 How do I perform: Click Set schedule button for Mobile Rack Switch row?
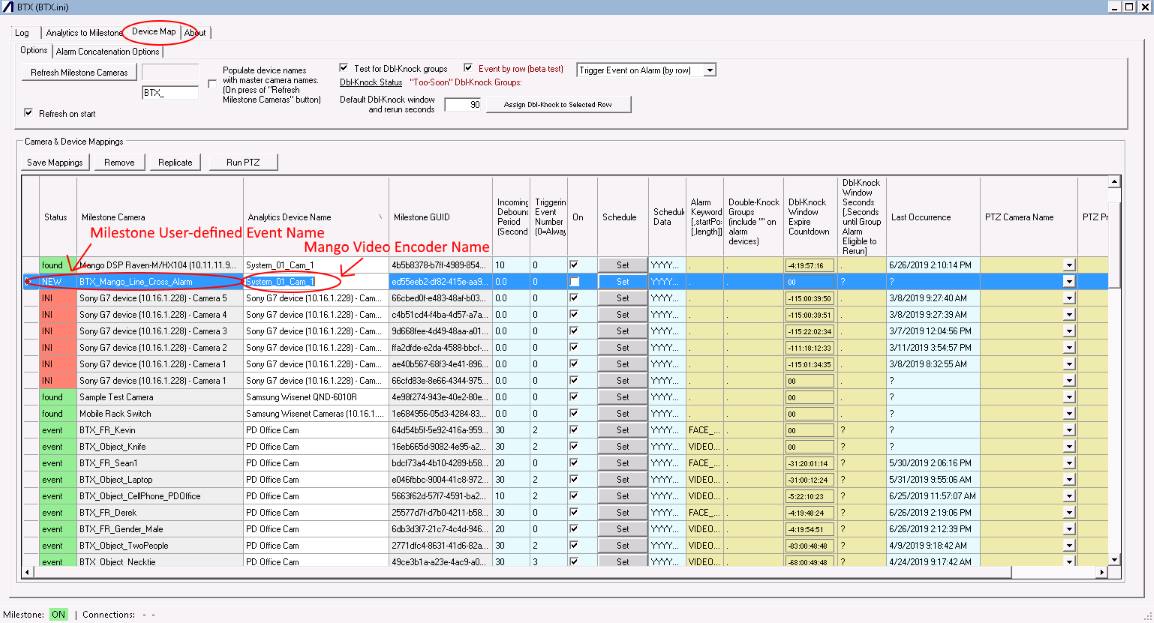(623, 413)
